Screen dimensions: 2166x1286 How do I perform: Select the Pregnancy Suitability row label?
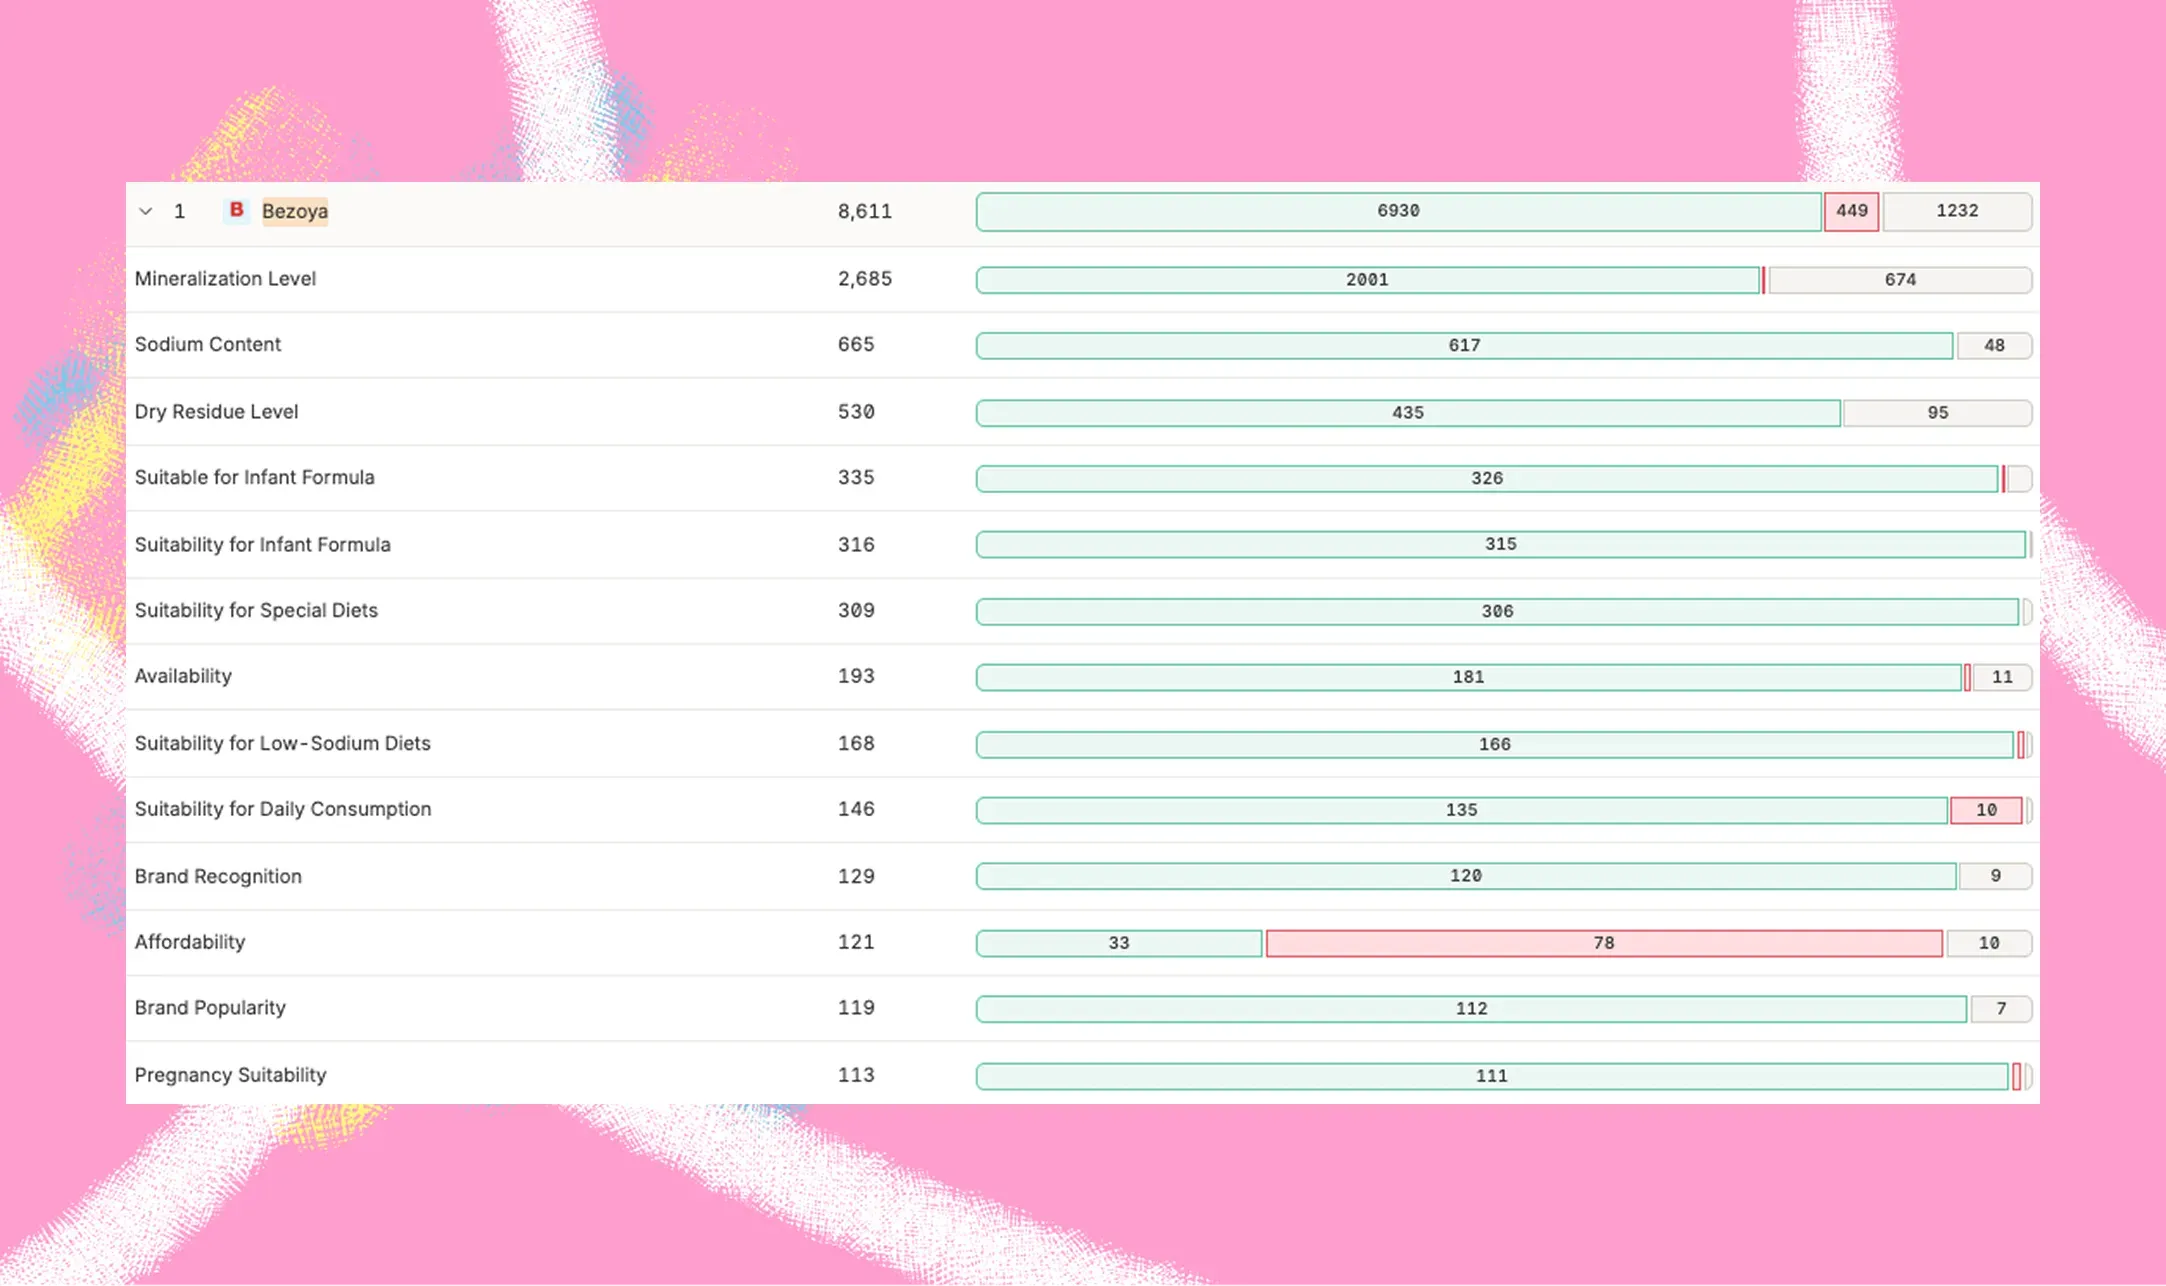pos(230,1076)
